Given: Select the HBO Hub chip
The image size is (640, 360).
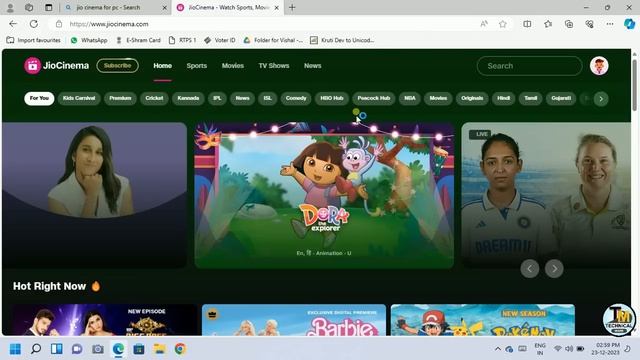Looking at the screenshot, I should pyautogui.click(x=332, y=98).
